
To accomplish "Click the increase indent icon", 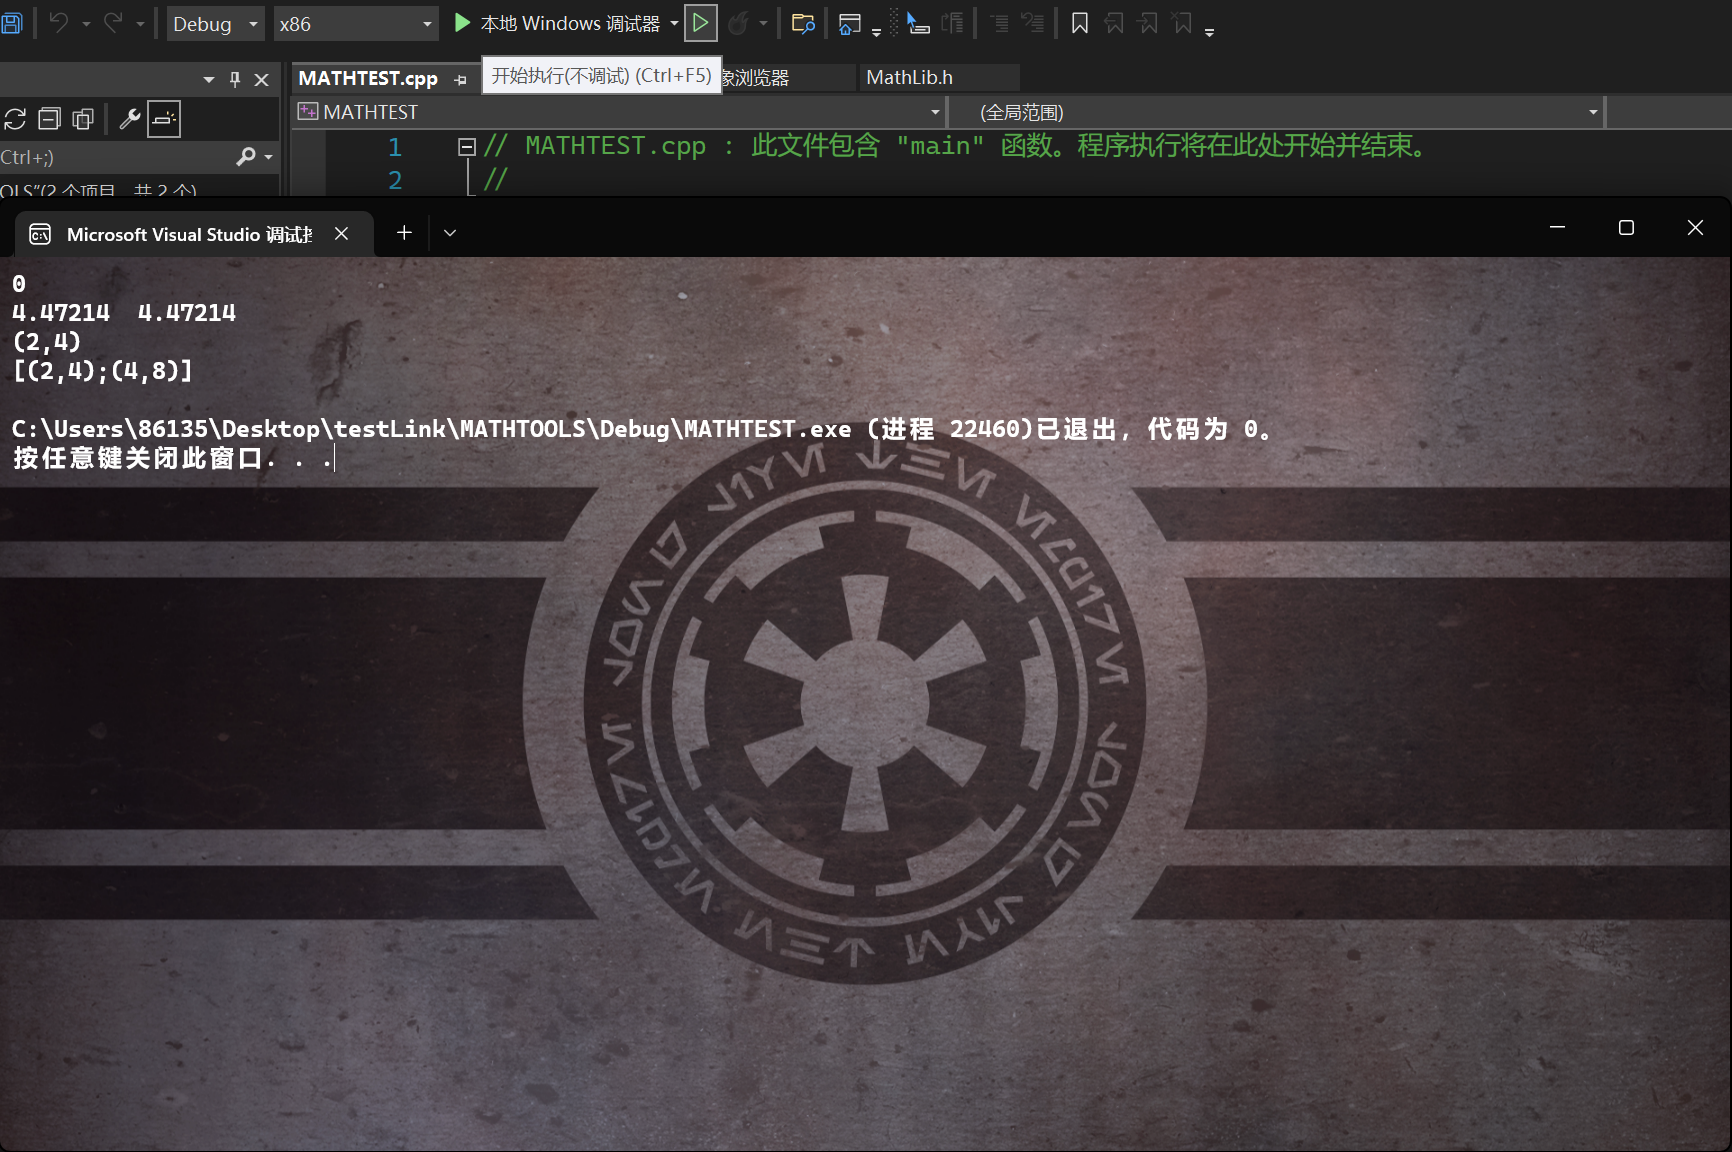I will 1033,23.
